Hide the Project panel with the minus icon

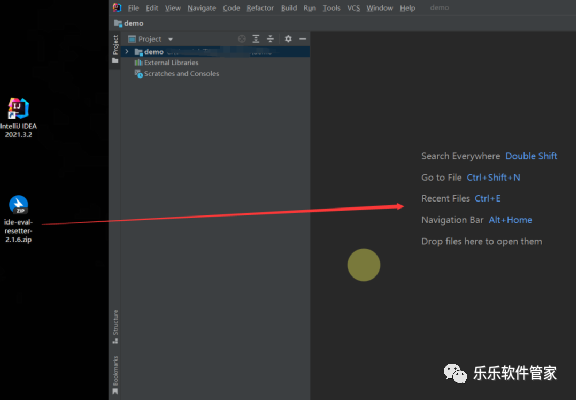[x=303, y=39]
